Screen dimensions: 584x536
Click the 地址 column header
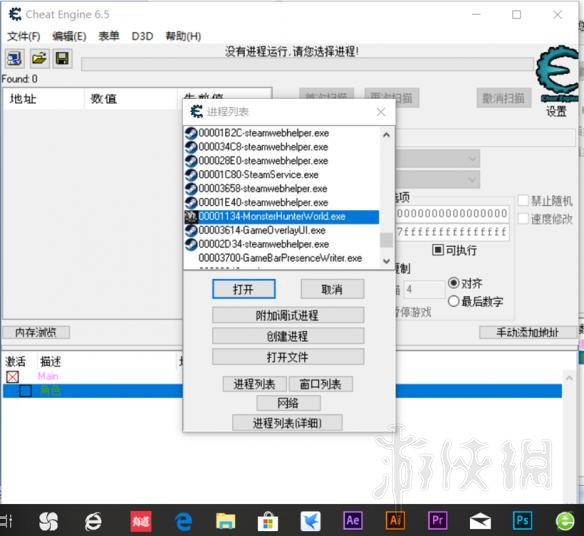click(x=23, y=99)
